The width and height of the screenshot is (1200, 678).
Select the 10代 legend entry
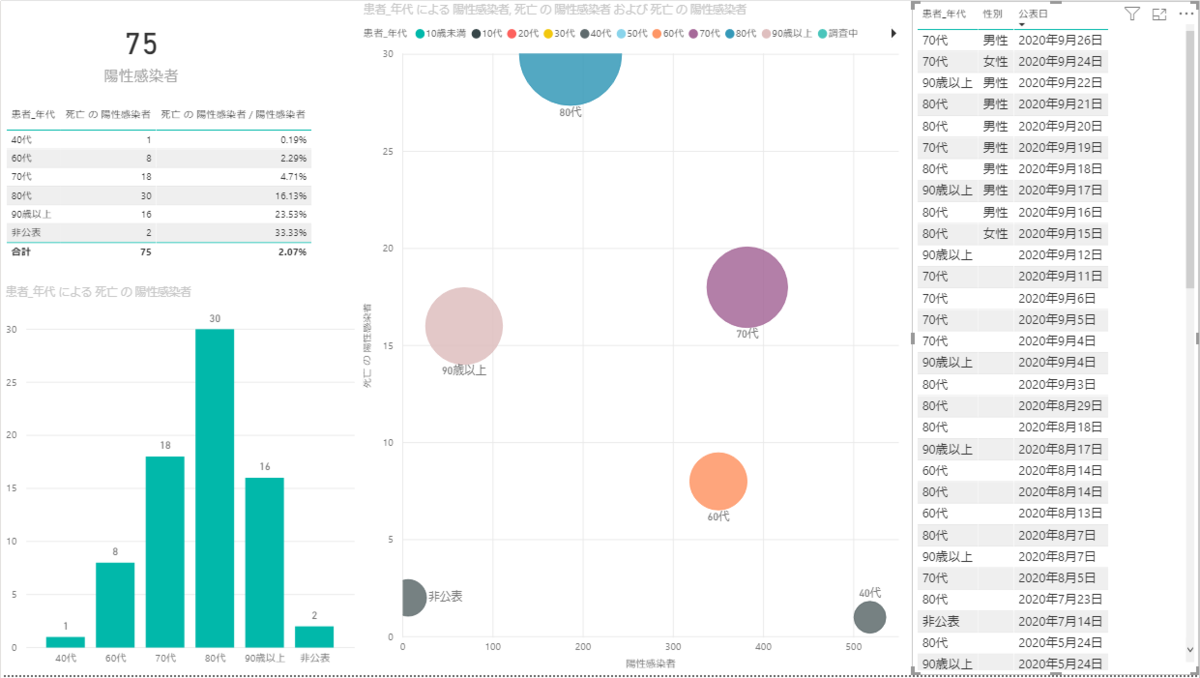point(487,33)
